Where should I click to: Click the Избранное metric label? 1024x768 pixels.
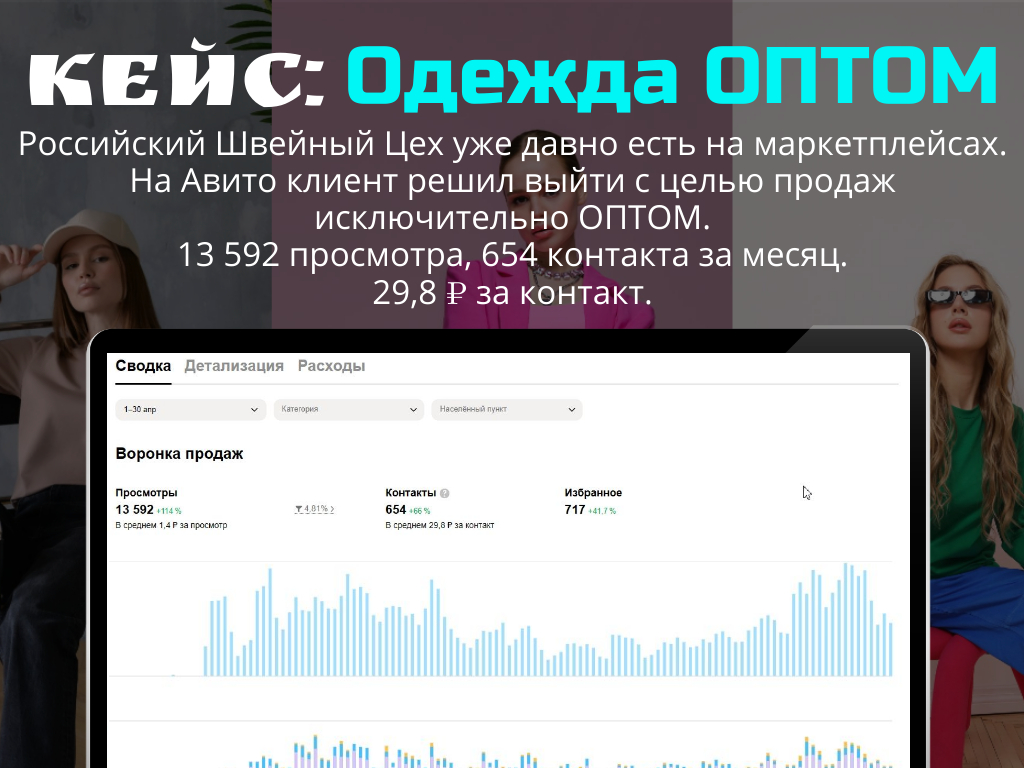[x=593, y=492]
